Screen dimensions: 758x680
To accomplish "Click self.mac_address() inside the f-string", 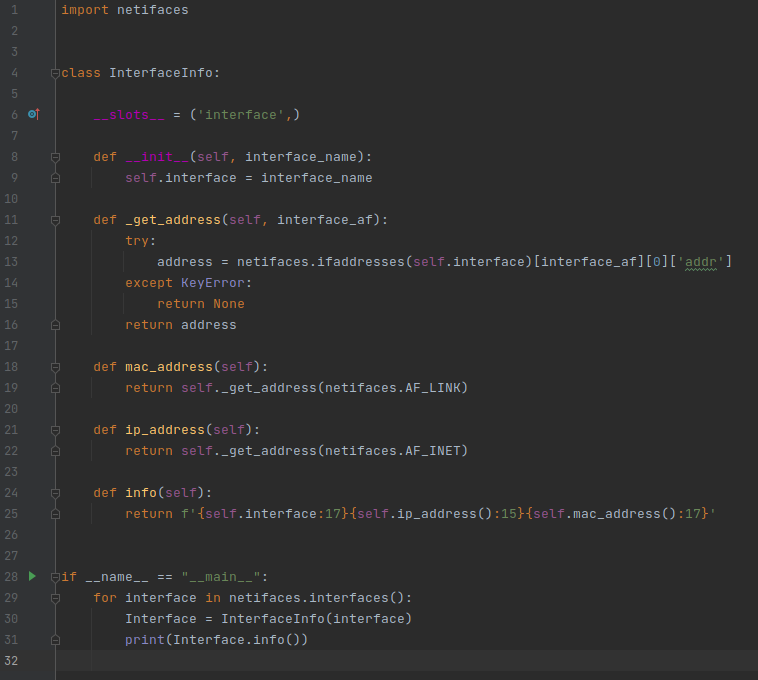I will pos(605,513).
